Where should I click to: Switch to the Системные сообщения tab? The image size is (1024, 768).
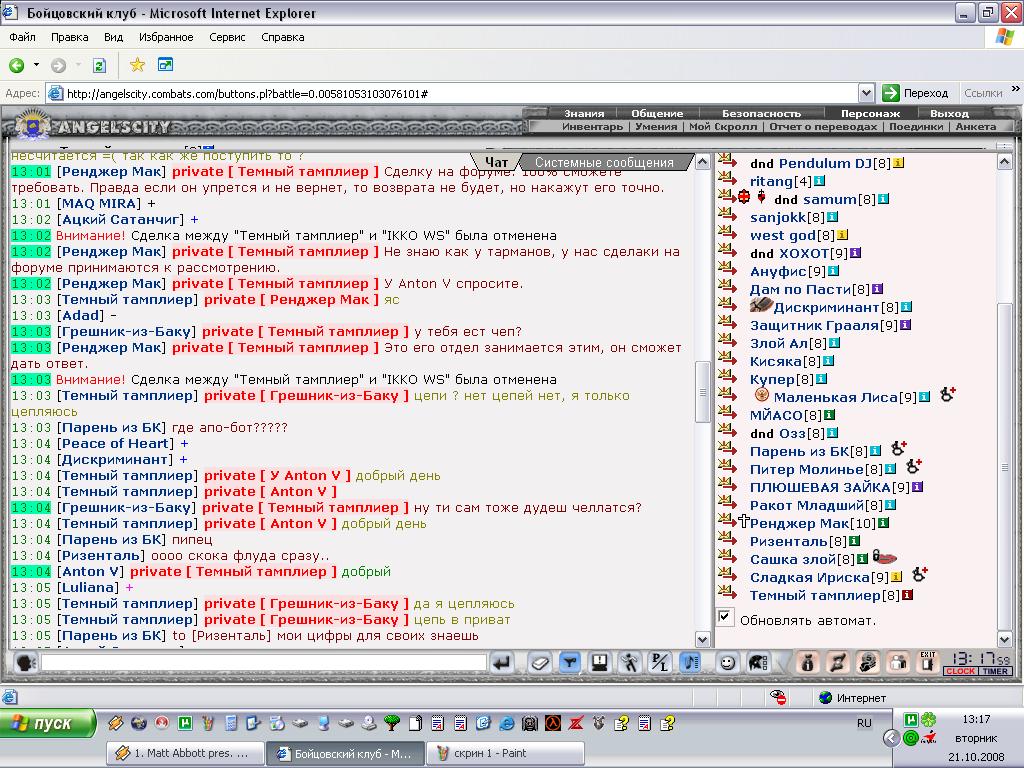604,163
